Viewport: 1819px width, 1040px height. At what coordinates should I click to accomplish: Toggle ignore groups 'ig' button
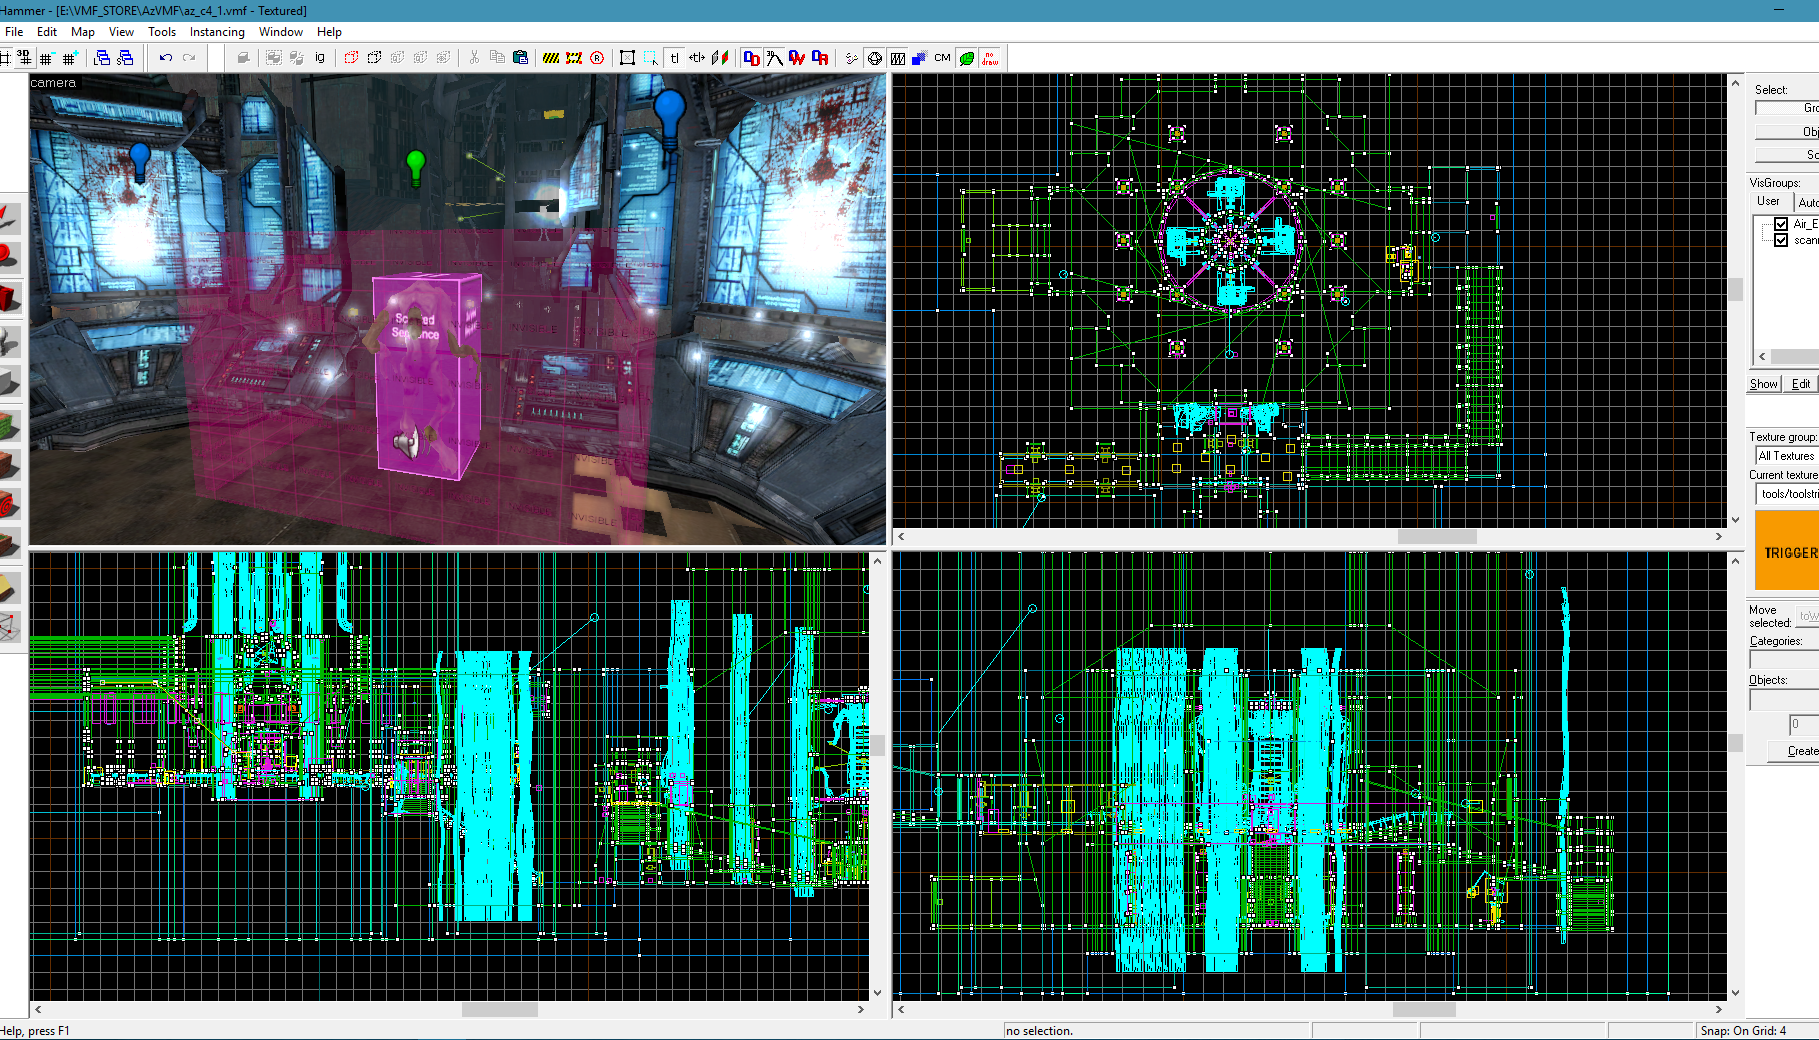320,58
